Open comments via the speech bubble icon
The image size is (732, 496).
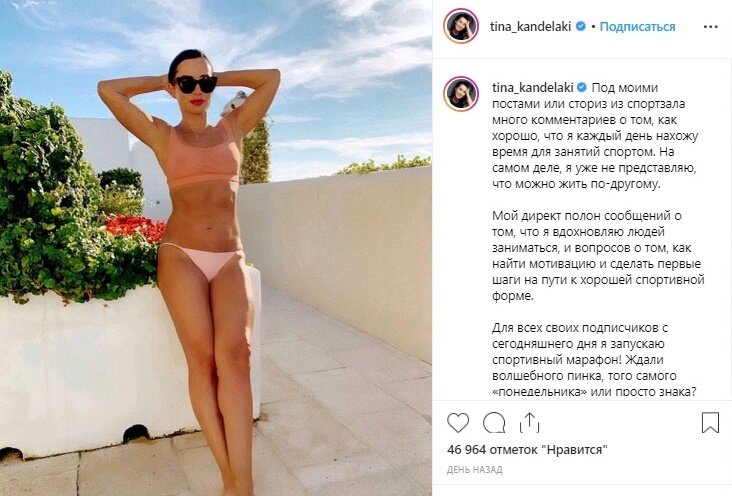(x=494, y=423)
